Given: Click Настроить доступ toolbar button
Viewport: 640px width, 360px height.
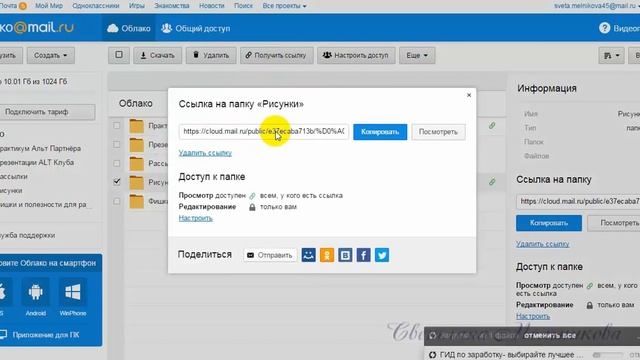Looking at the screenshot, I should pyautogui.click(x=356, y=55).
